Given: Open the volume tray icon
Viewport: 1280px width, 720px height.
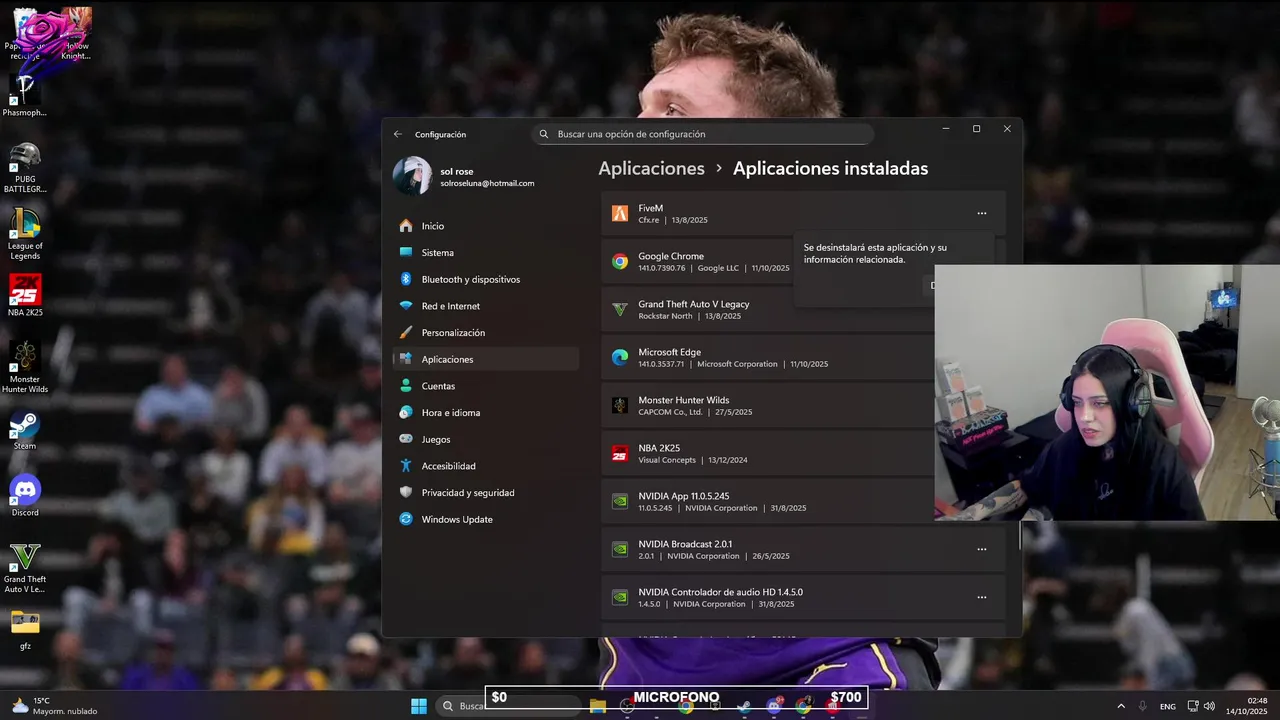Looking at the screenshot, I should coord(1211,706).
